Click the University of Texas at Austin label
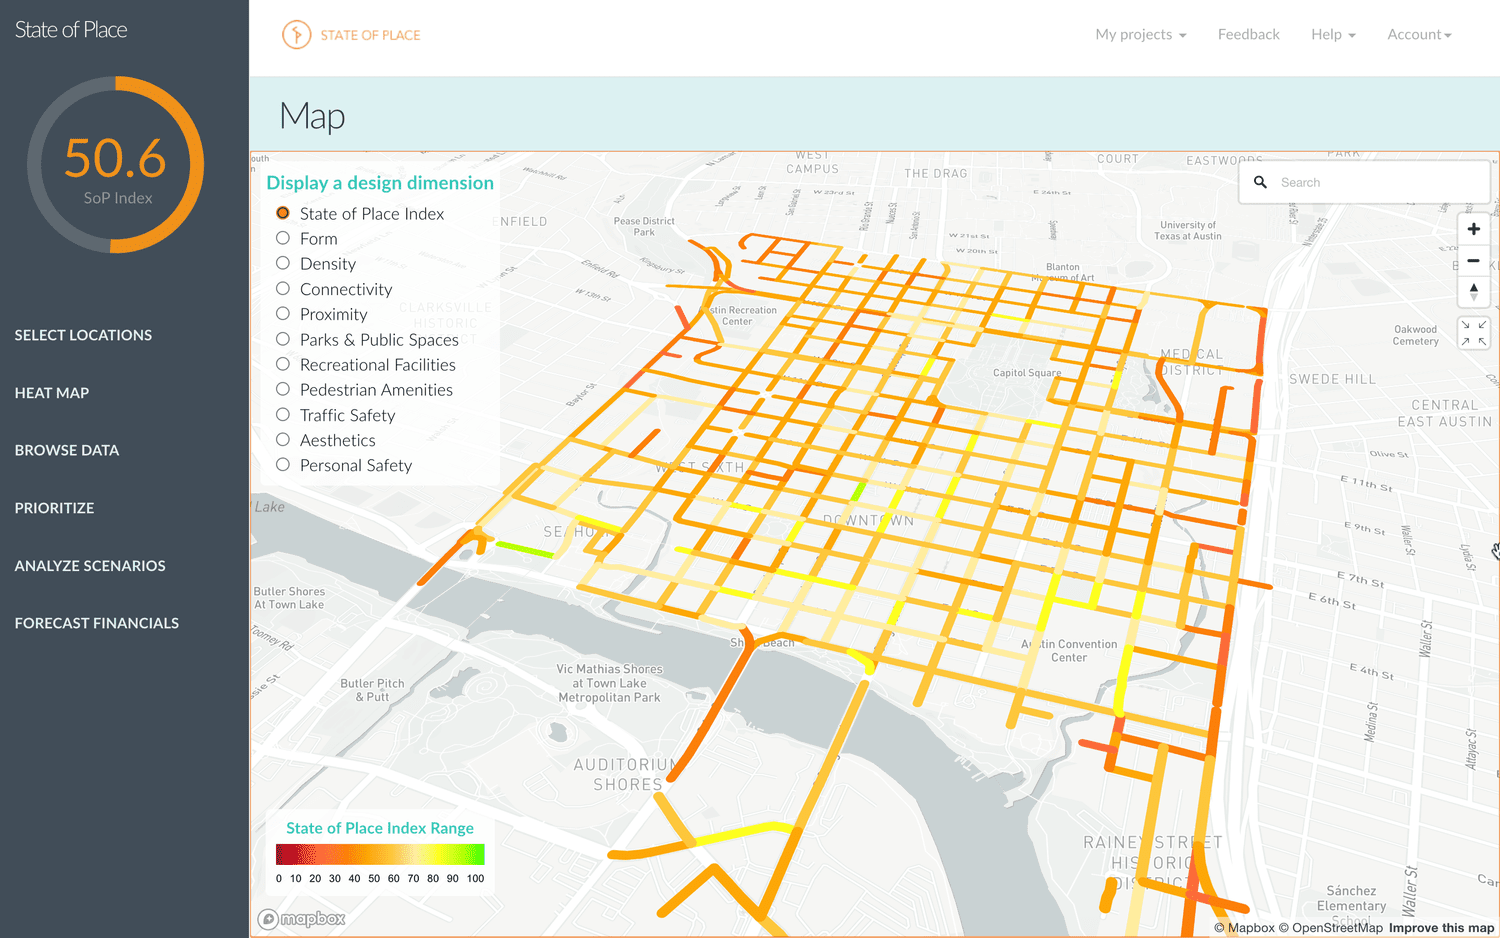This screenshot has width=1500, height=938. coord(1188,231)
